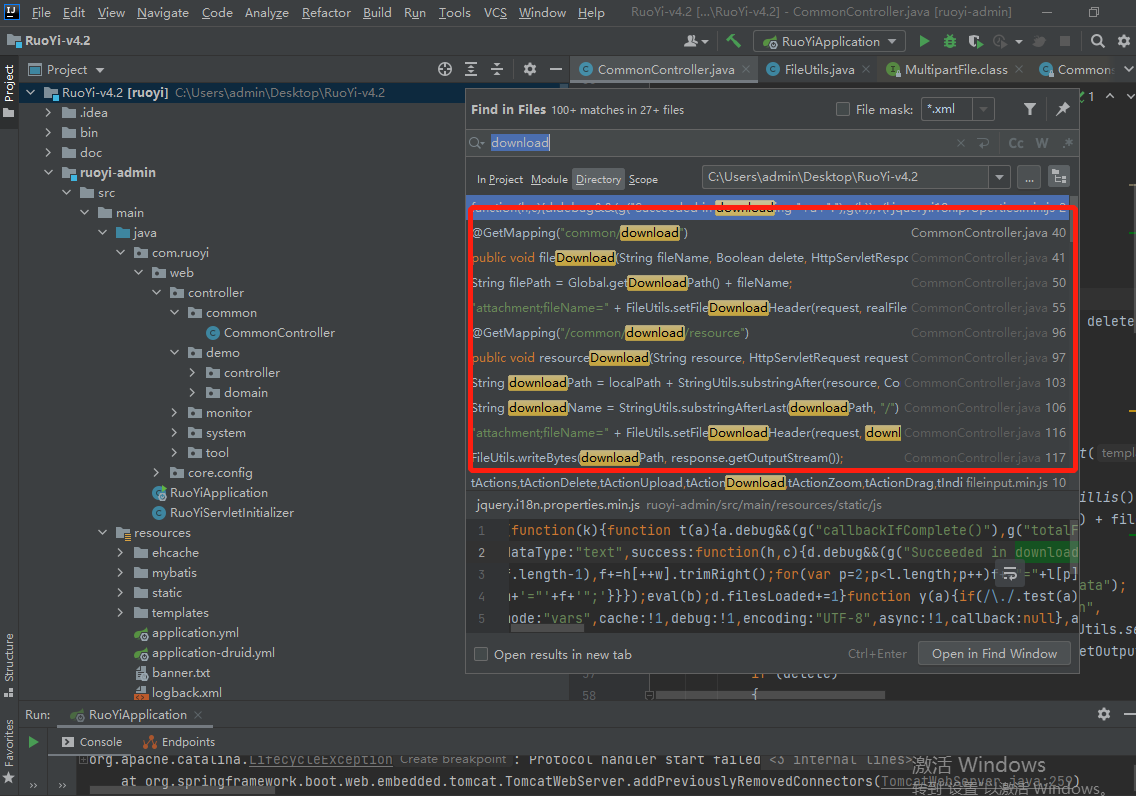Open the directory path dropdown arrow
1136x796 pixels.
999,177
